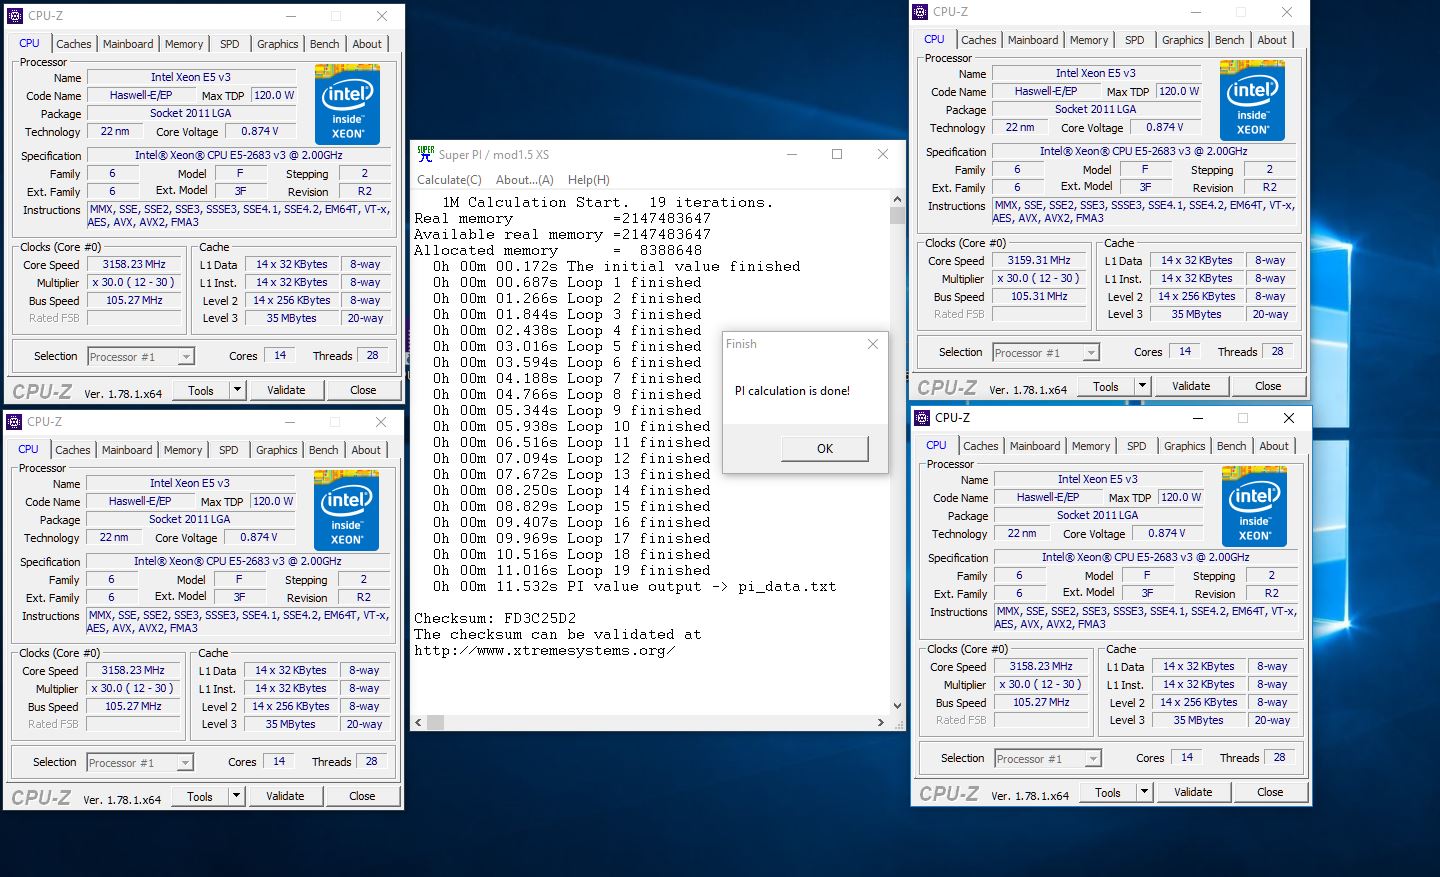Click Validate in top-left CPU-Z
The image size is (1440, 877).
pyautogui.click(x=286, y=390)
